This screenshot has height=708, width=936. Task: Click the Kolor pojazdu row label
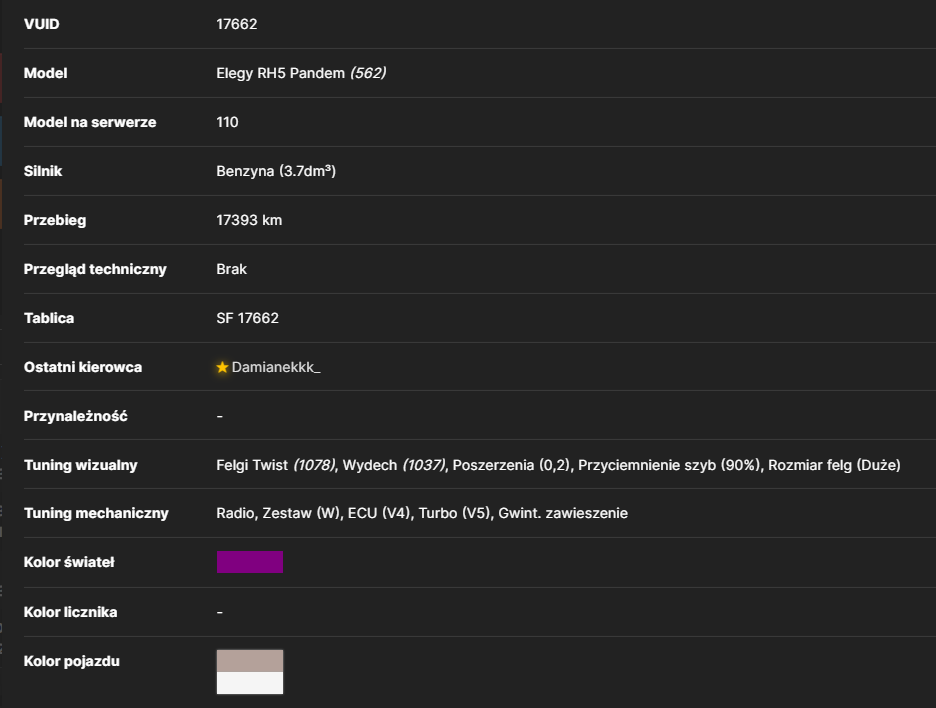[x=72, y=661]
